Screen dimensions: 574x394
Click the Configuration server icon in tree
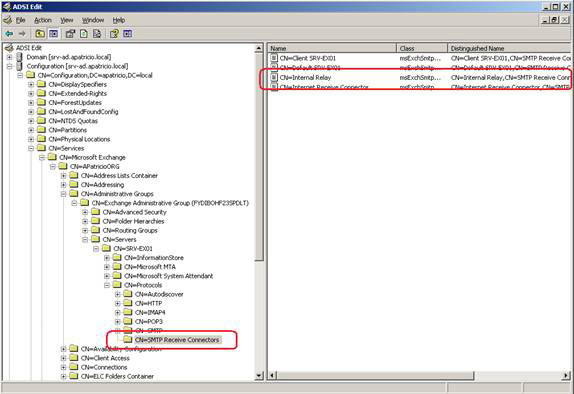pyautogui.click(x=19, y=66)
